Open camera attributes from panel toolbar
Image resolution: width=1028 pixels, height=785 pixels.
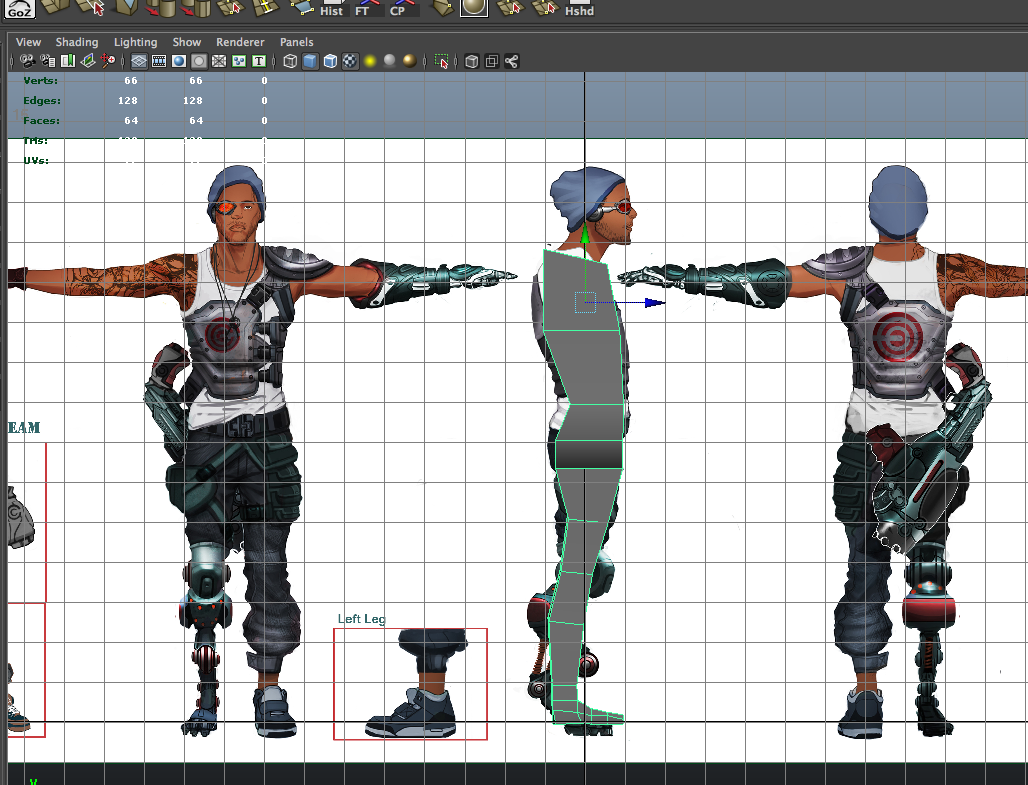47,61
